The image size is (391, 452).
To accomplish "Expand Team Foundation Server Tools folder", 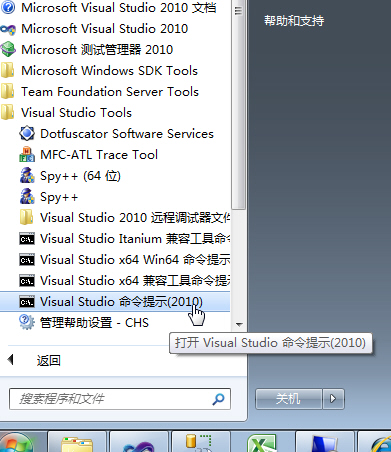I will point(110,92).
